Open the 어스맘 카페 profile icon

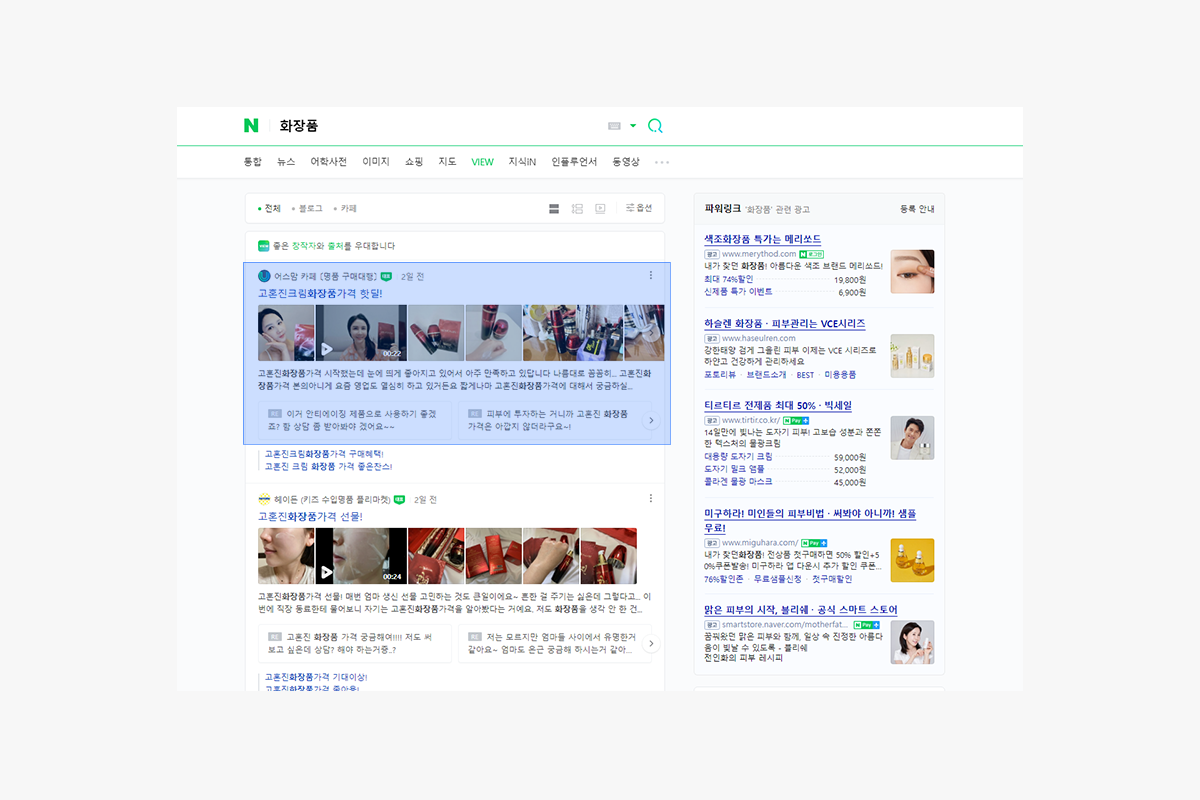264,276
